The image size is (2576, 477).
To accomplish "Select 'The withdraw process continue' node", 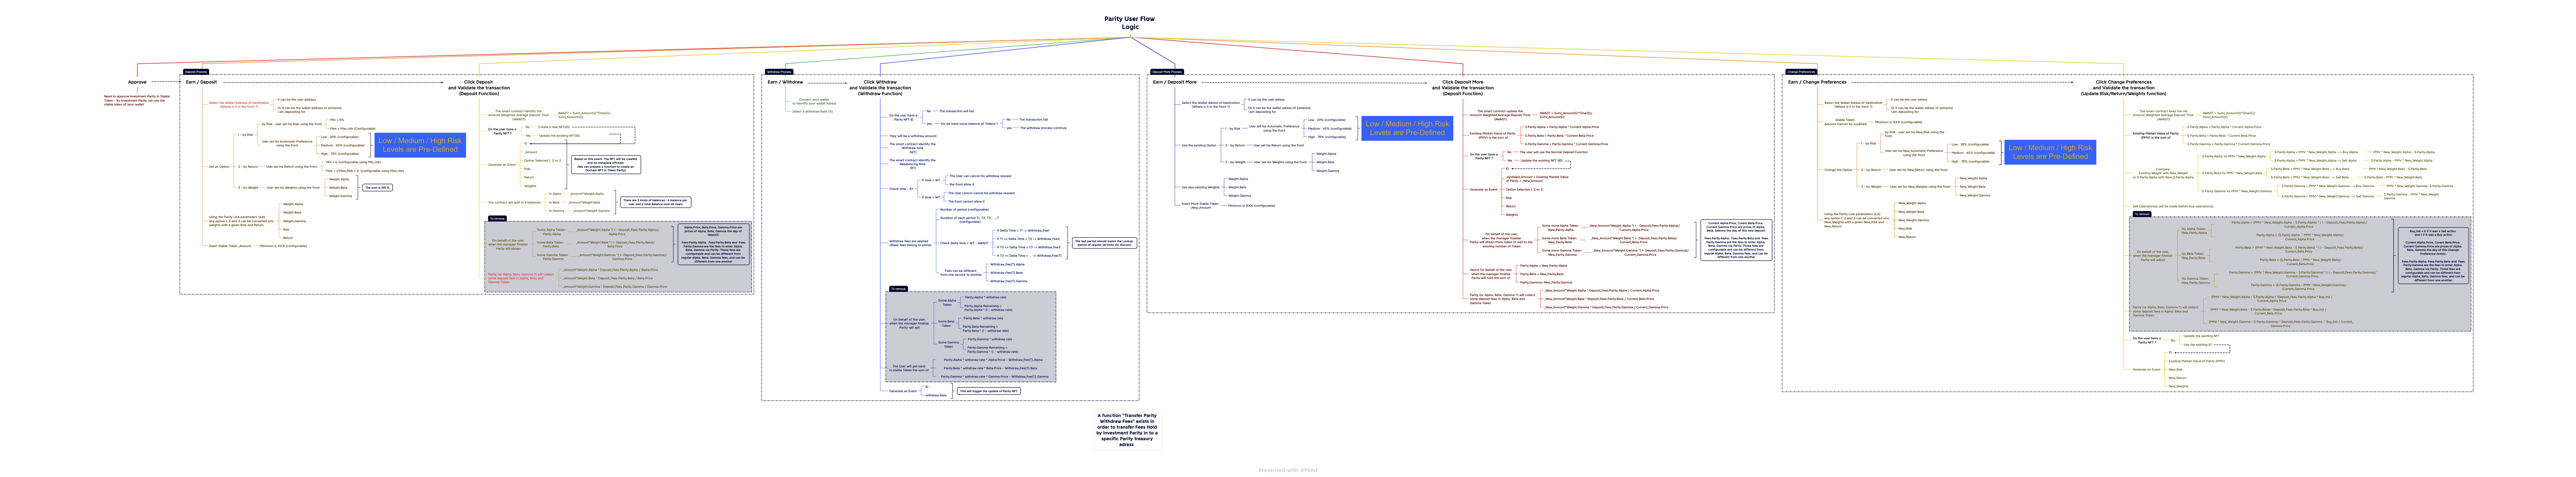I will (1043, 128).
